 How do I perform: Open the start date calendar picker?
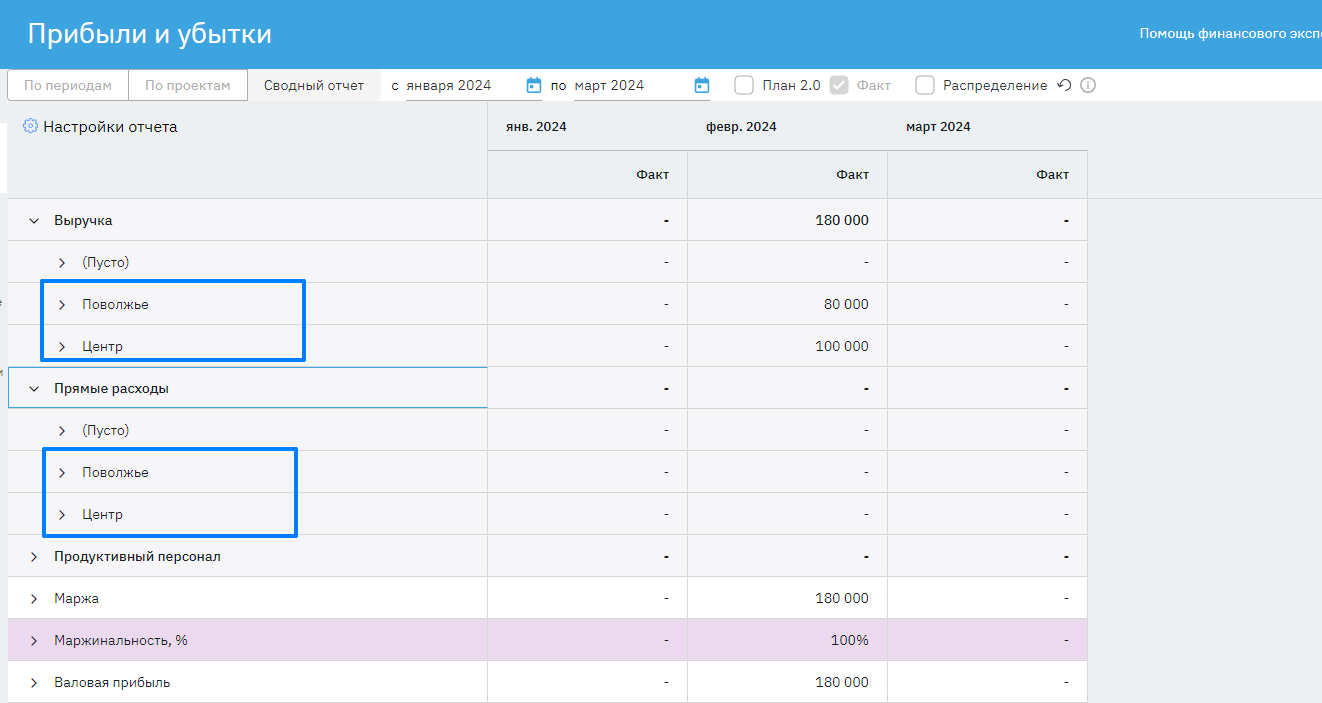pyautogui.click(x=534, y=86)
